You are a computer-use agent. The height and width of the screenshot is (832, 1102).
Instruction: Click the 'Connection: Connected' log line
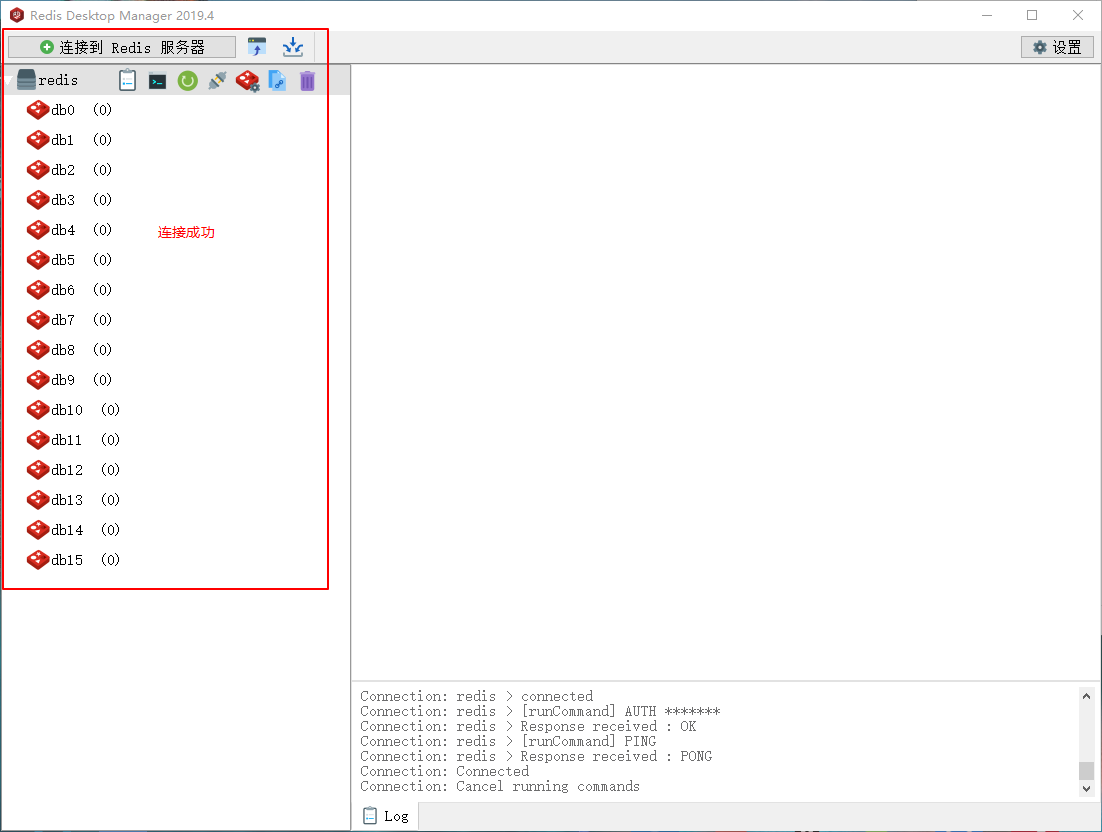point(444,771)
